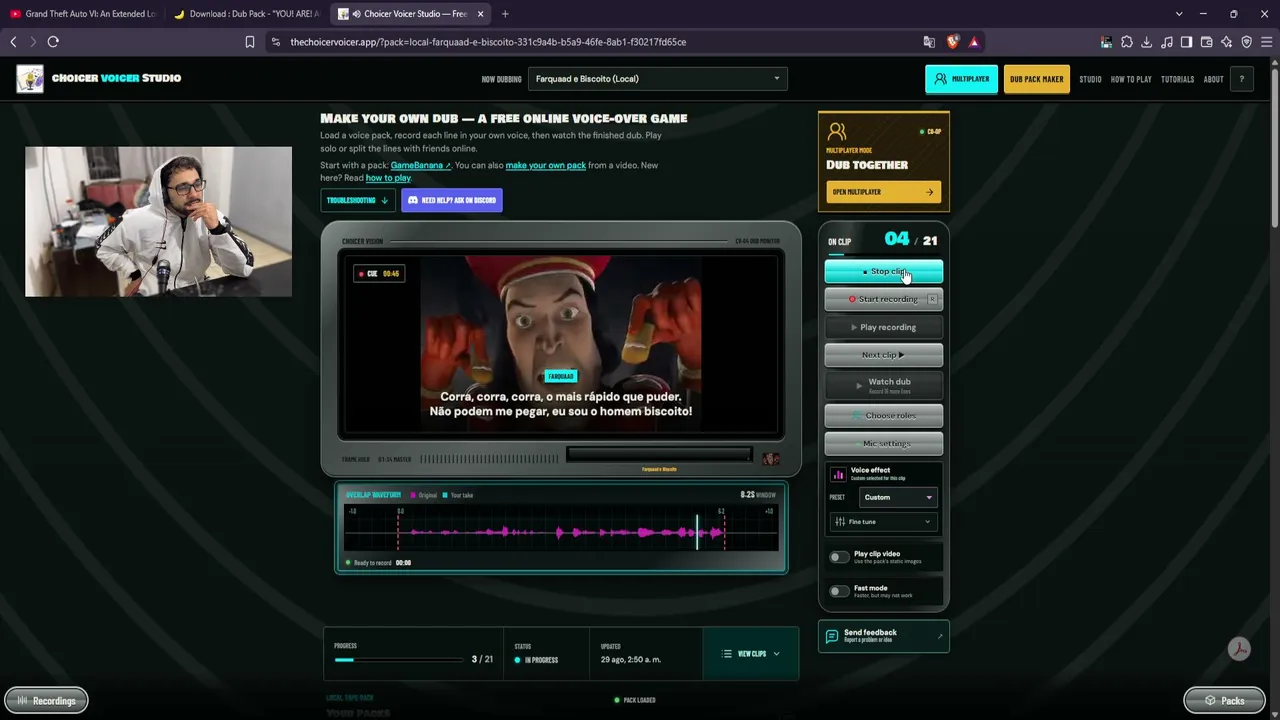Click the white playhead marker in waveform
Viewport: 1280px width, 720px height.
coord(697,531)
